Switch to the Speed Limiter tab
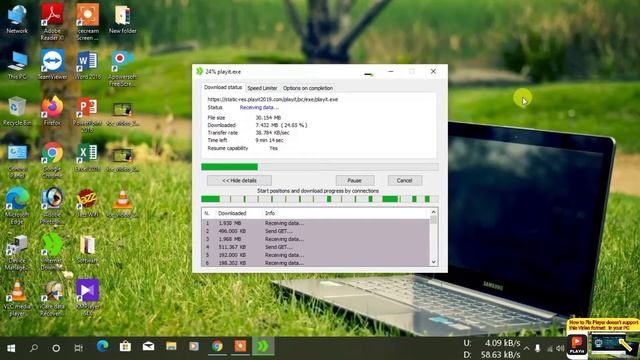This screenshot has height=360, width=640. click(262, 88)
